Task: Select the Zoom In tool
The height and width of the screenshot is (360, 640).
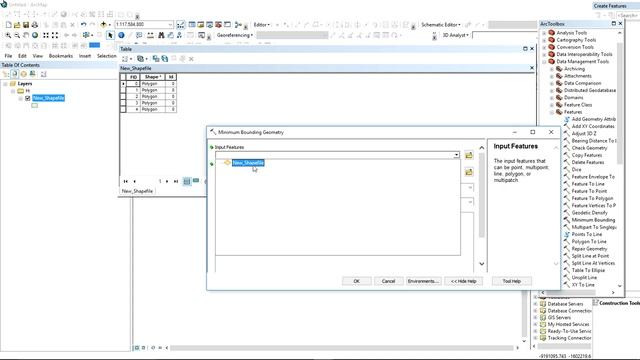Action: [8, 36]
